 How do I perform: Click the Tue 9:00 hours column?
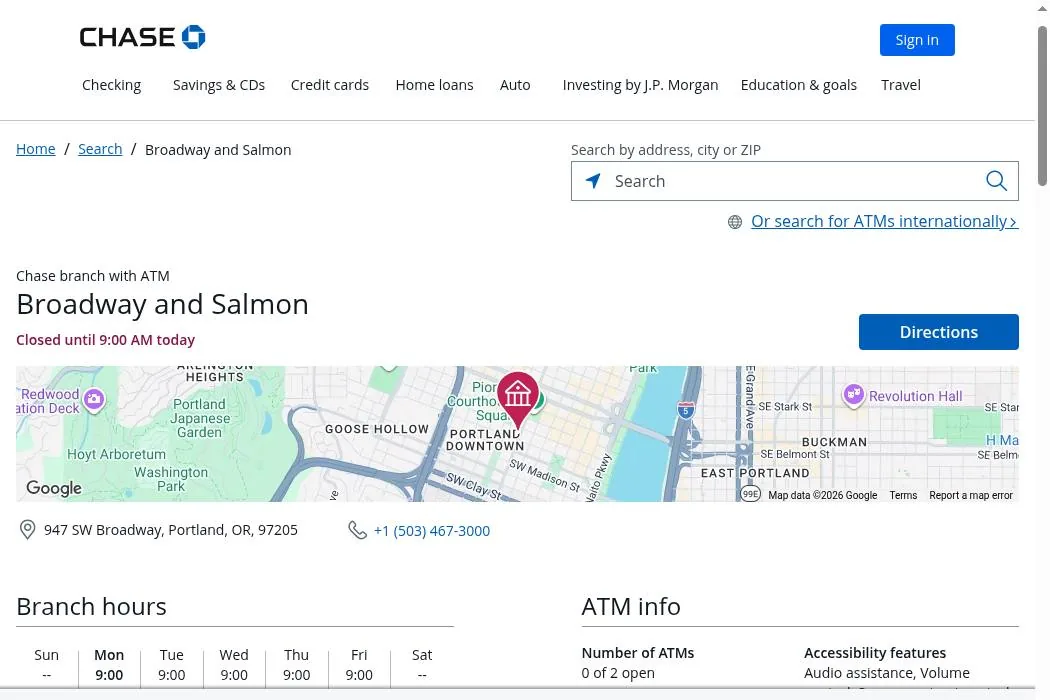(x=171, y=664)
